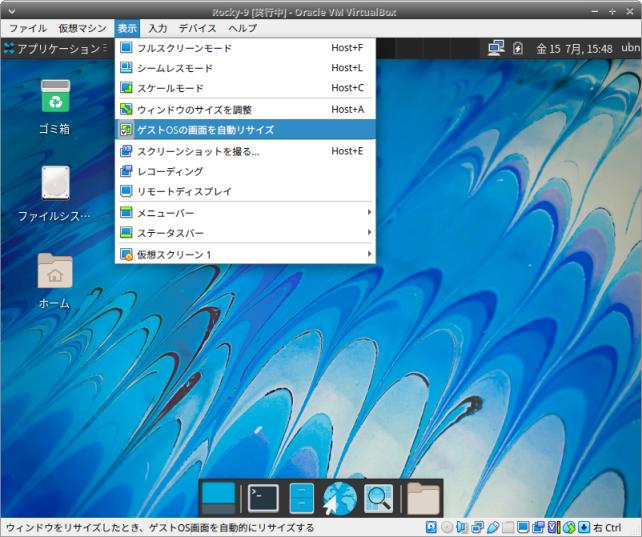The image size is (642, 537).
Task: Click the Show Desktop dock icon
Action: pyautogui.click(x=219, y=498)
